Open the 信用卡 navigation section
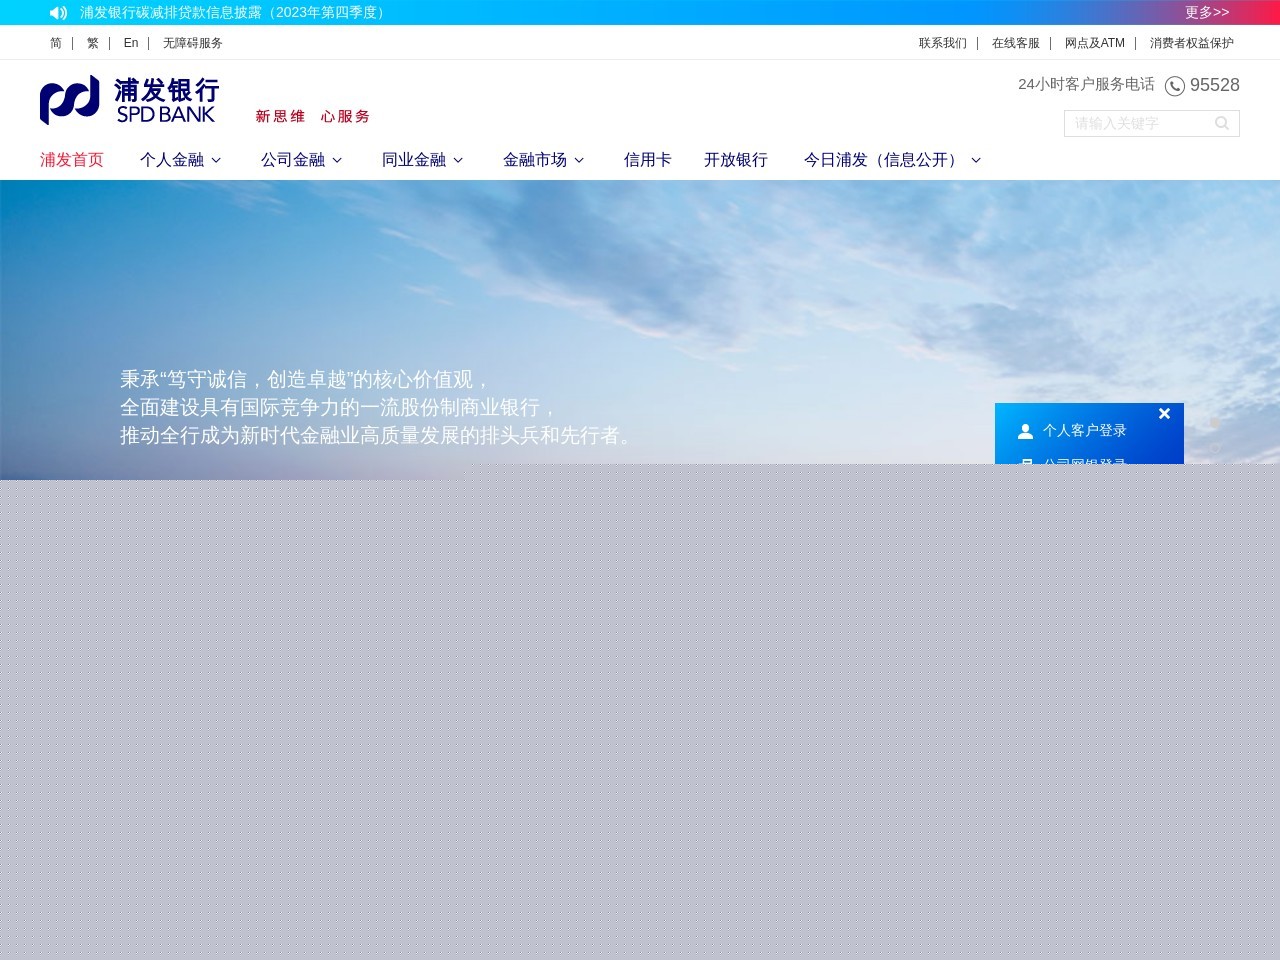The image size is (1280, 960). (x=647, y=160)
